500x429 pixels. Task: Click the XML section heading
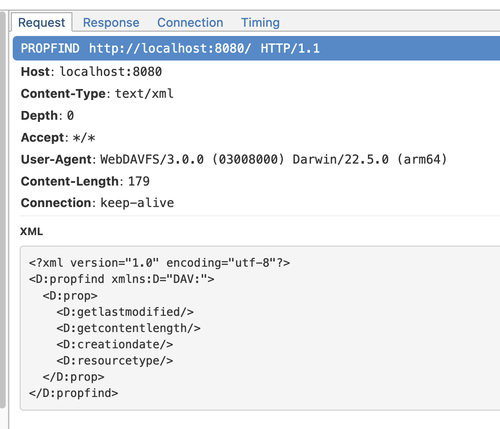click(x=32, y=231)
